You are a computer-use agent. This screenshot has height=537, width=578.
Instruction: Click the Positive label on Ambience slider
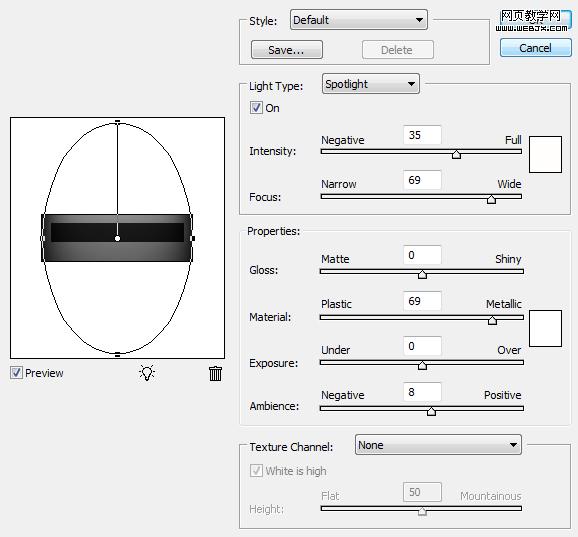coord(502,395)
